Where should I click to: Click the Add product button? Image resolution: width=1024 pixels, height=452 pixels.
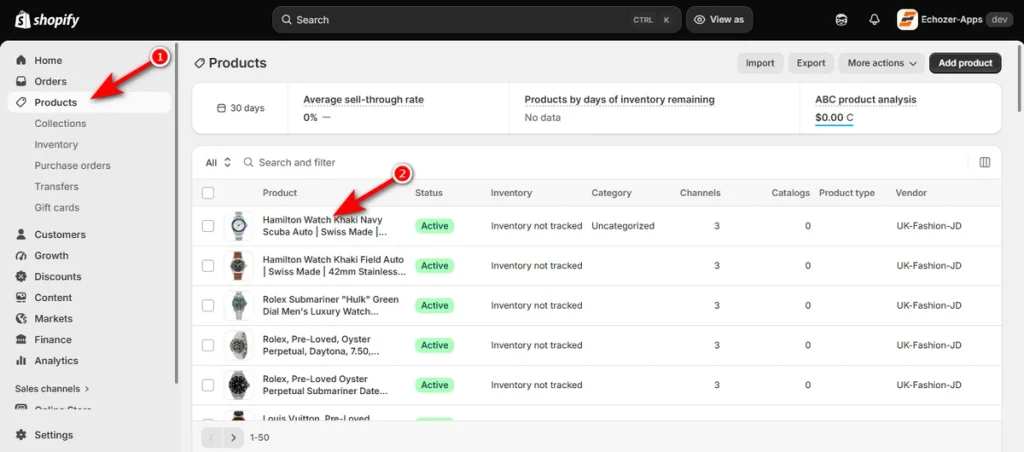965,63
